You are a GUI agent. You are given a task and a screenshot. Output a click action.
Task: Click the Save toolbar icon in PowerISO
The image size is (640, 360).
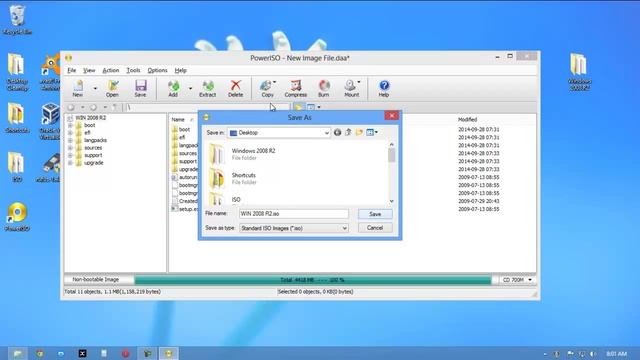[x=140, y=88]
